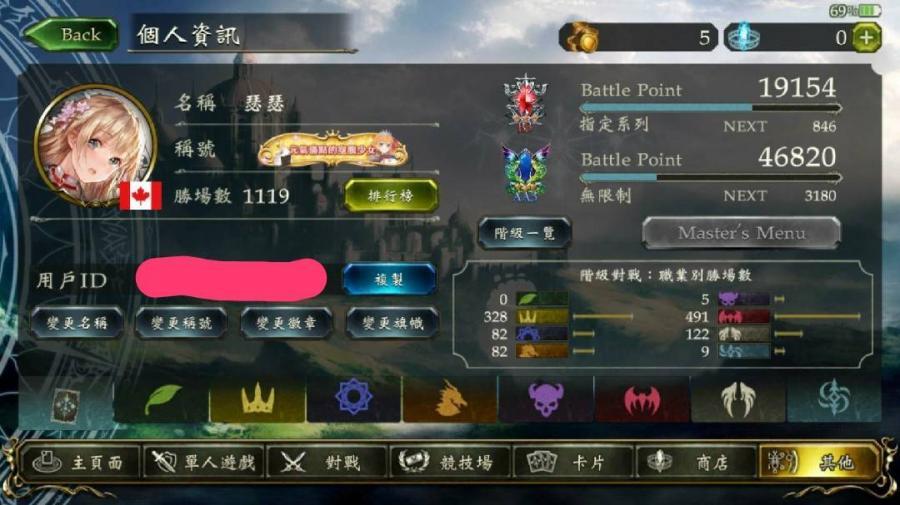The width and height of the screenshot is (900, 505).
Task: Click the Back button
Action: click(72, 34)
